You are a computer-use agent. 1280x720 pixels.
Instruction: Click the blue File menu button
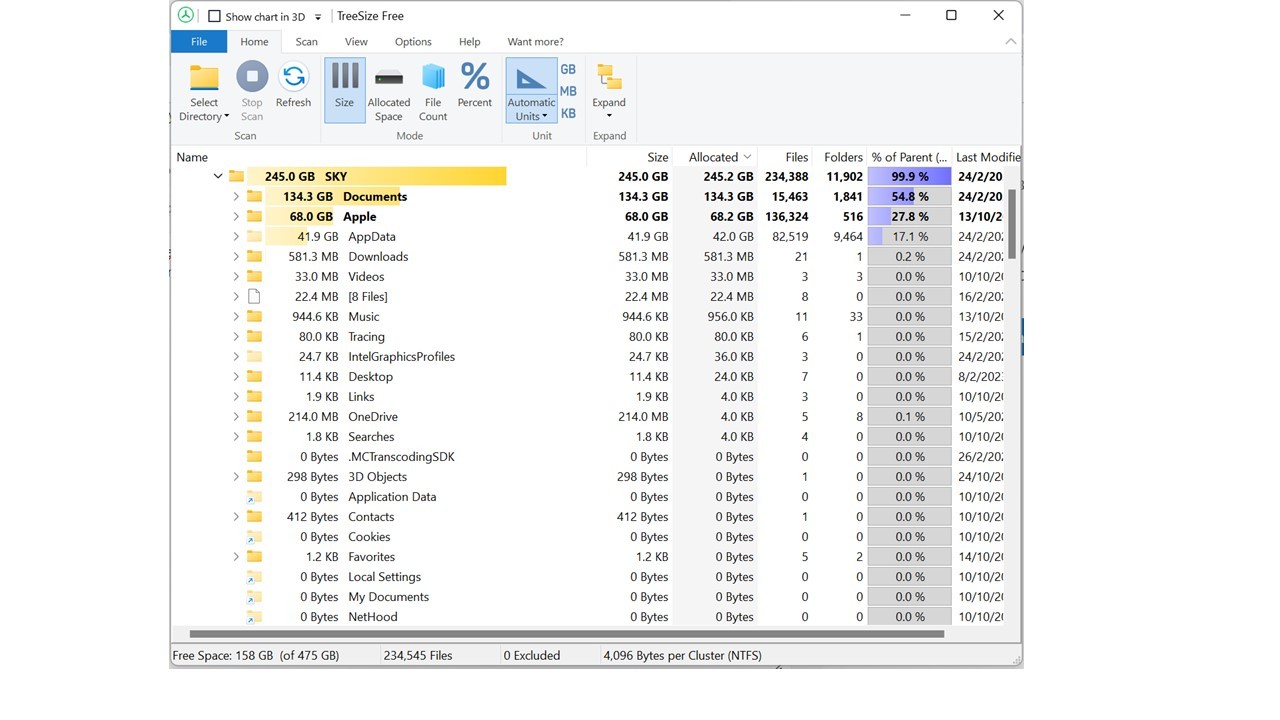[198, 41]
